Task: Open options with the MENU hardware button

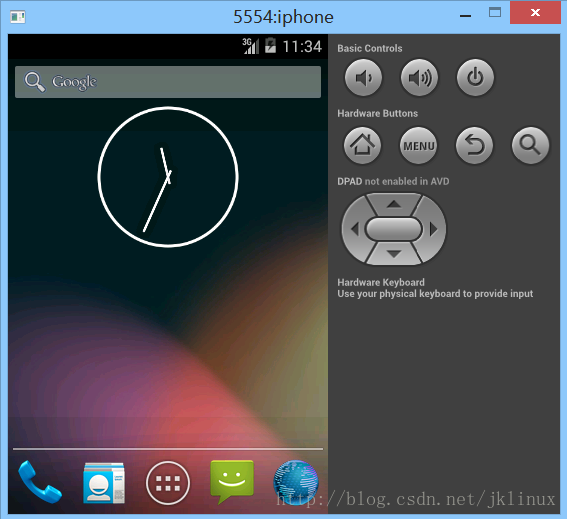Action: tap(419, 145)
